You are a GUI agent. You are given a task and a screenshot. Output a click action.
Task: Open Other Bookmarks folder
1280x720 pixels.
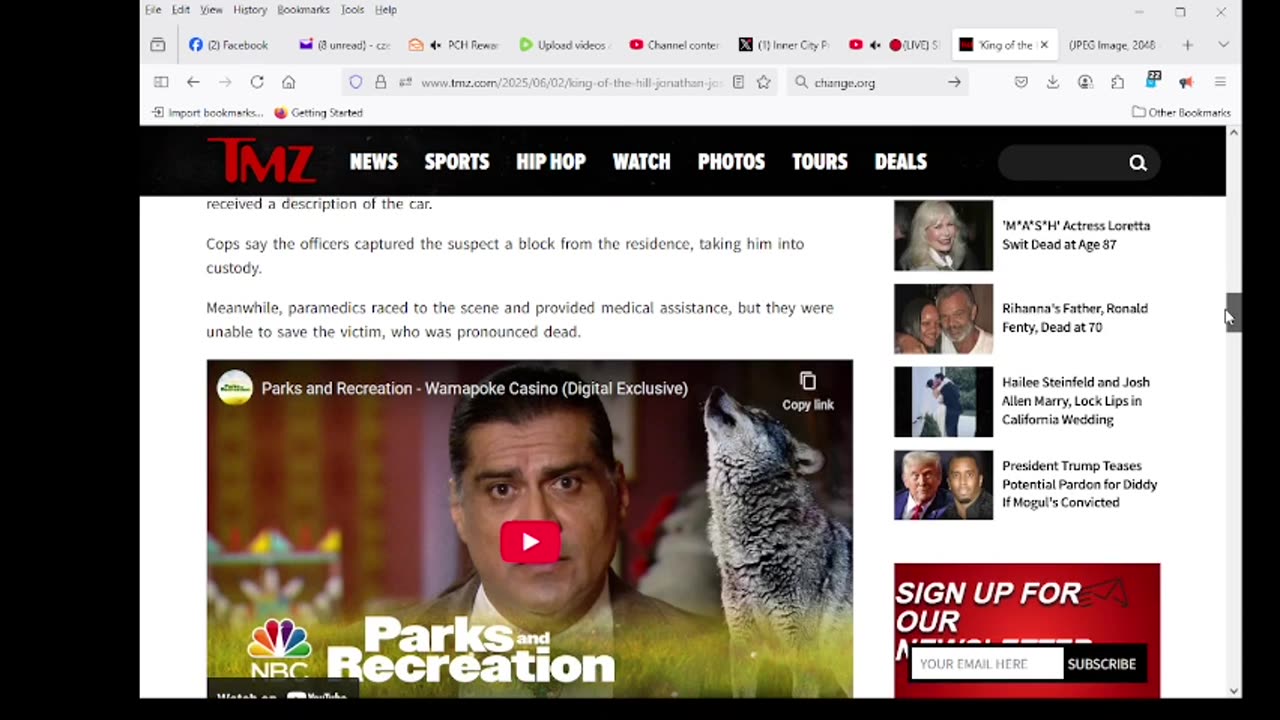coord(1181,112)
